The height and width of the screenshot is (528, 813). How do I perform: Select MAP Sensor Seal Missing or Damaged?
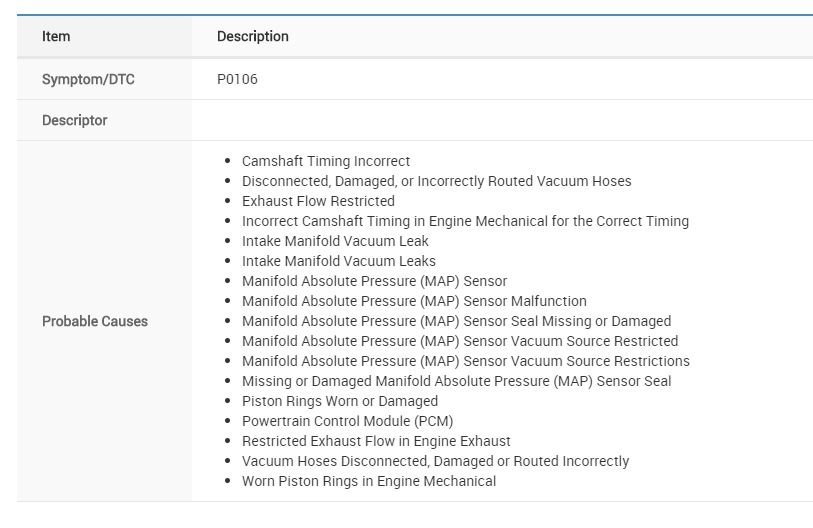point(456,321)
